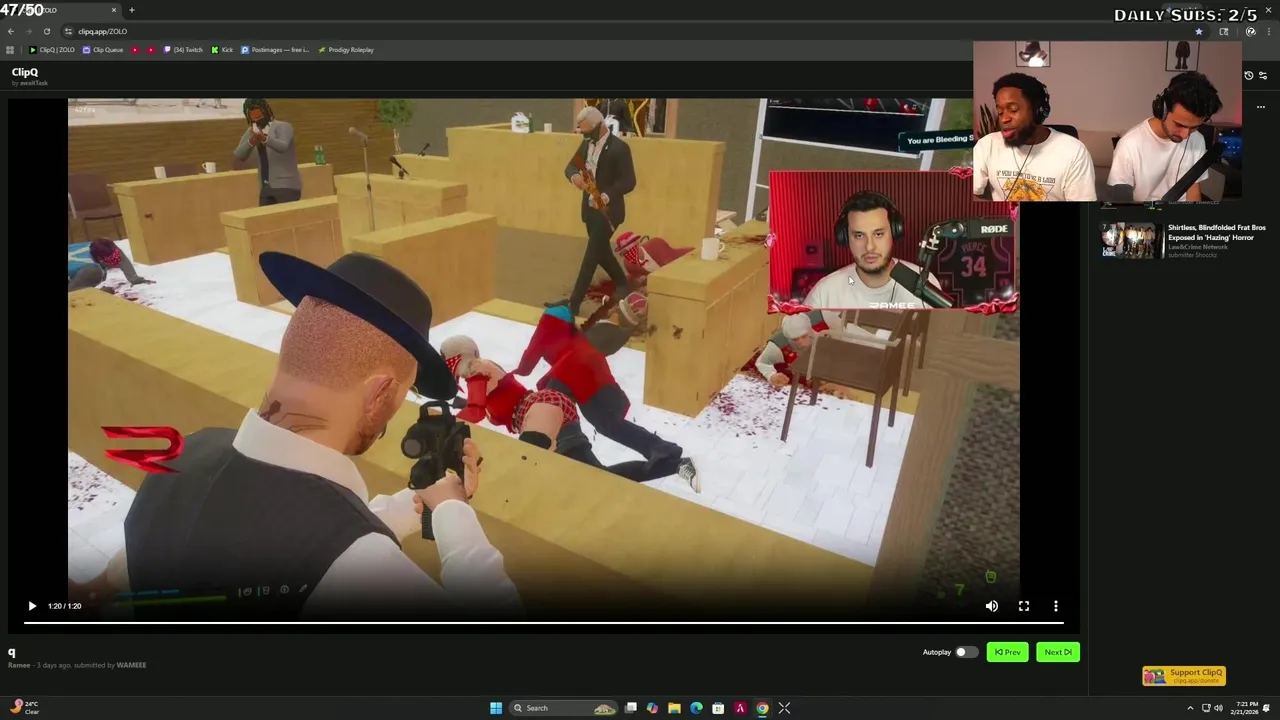Screen dimensions: 1280x720
Task: Open Task View in taskbar
Action: (631, 708)
